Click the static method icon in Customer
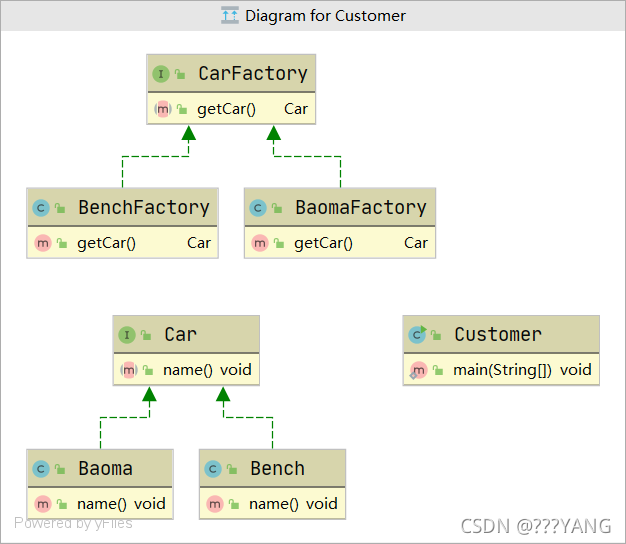 tap(418, 370)
